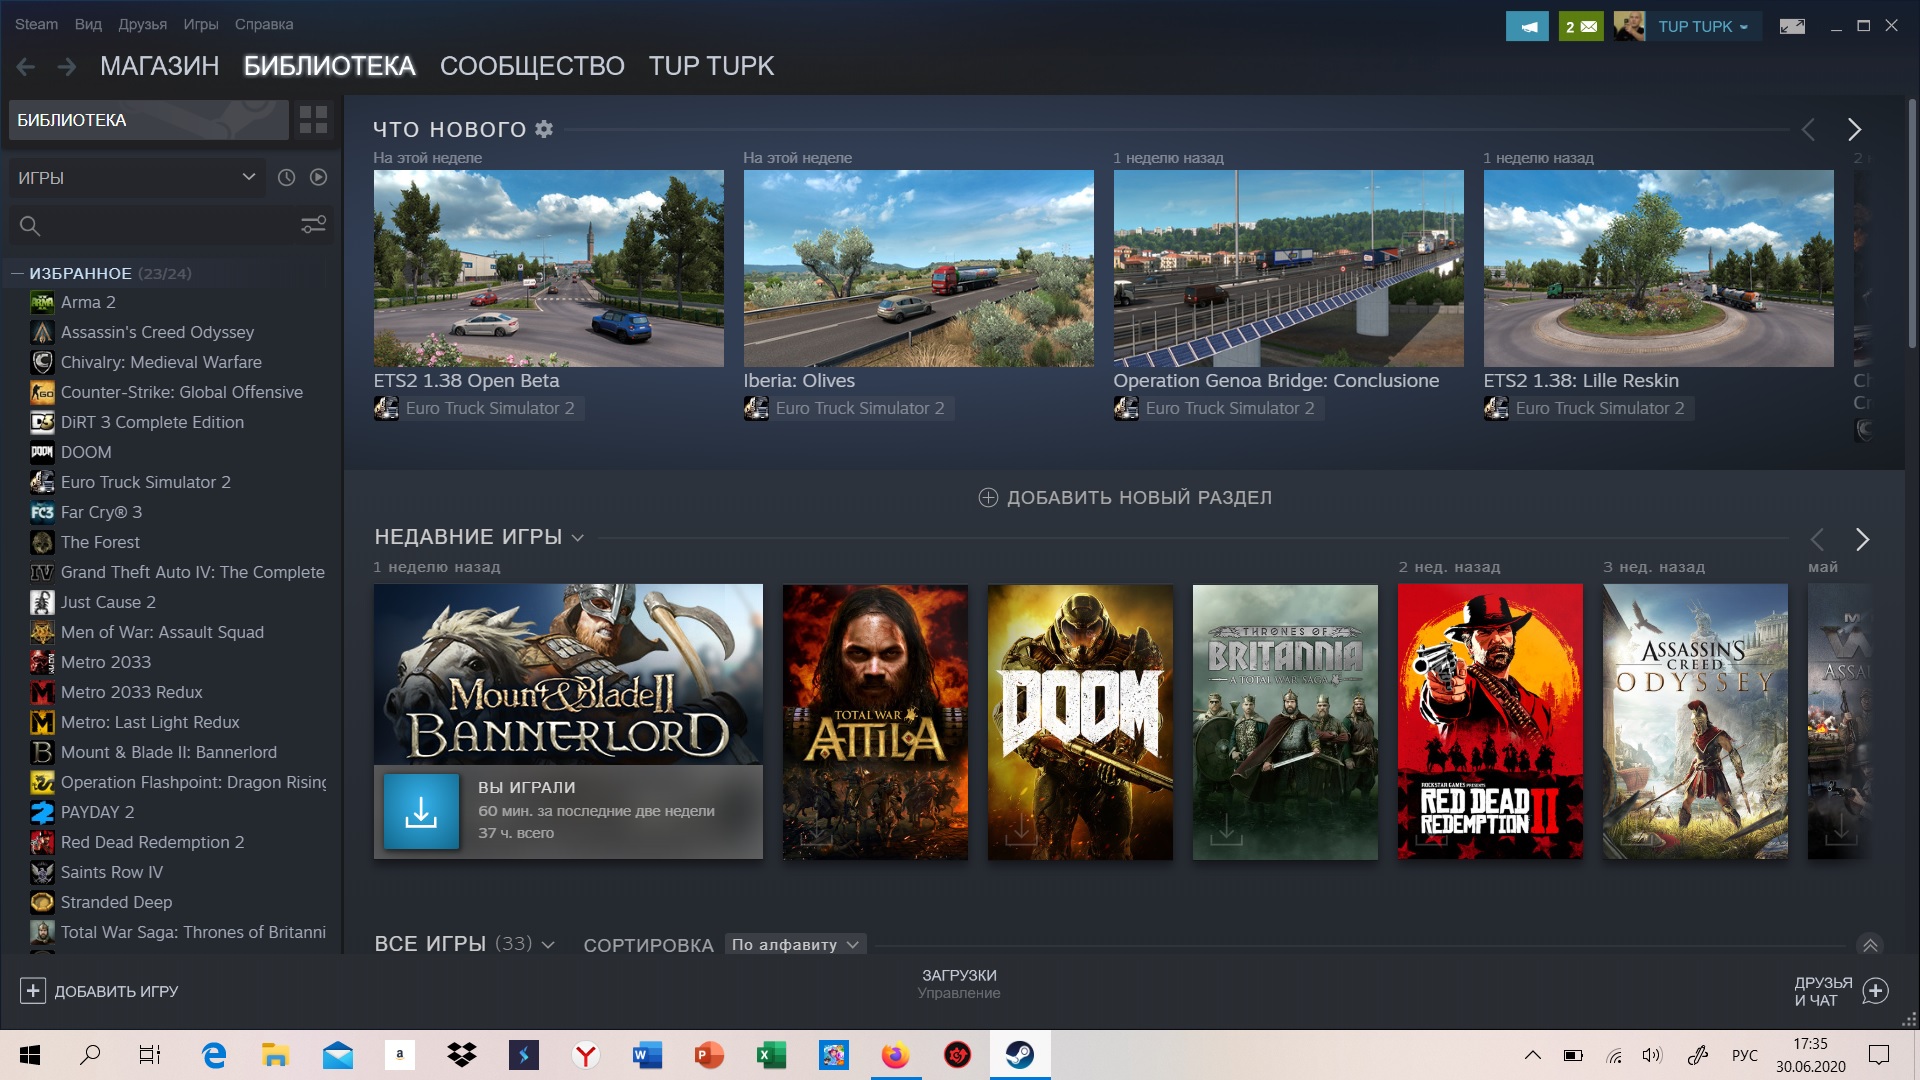
Task: Go forward with the navigation arrow
Action: pos(67,67)
